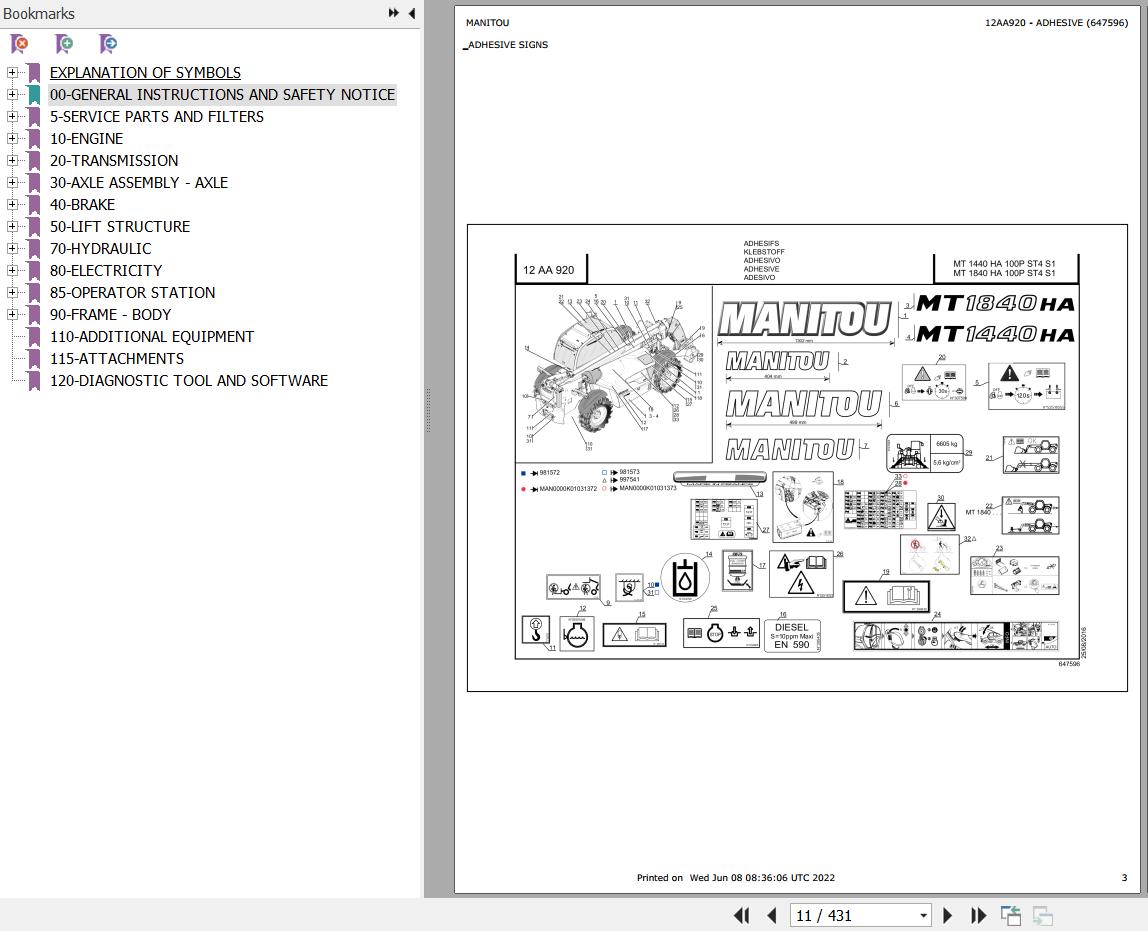Click bookmark icon beside 115-ATTACHMENTS
The width and height of the screenshot is (1148, 931).
click(x=34, y=359)
